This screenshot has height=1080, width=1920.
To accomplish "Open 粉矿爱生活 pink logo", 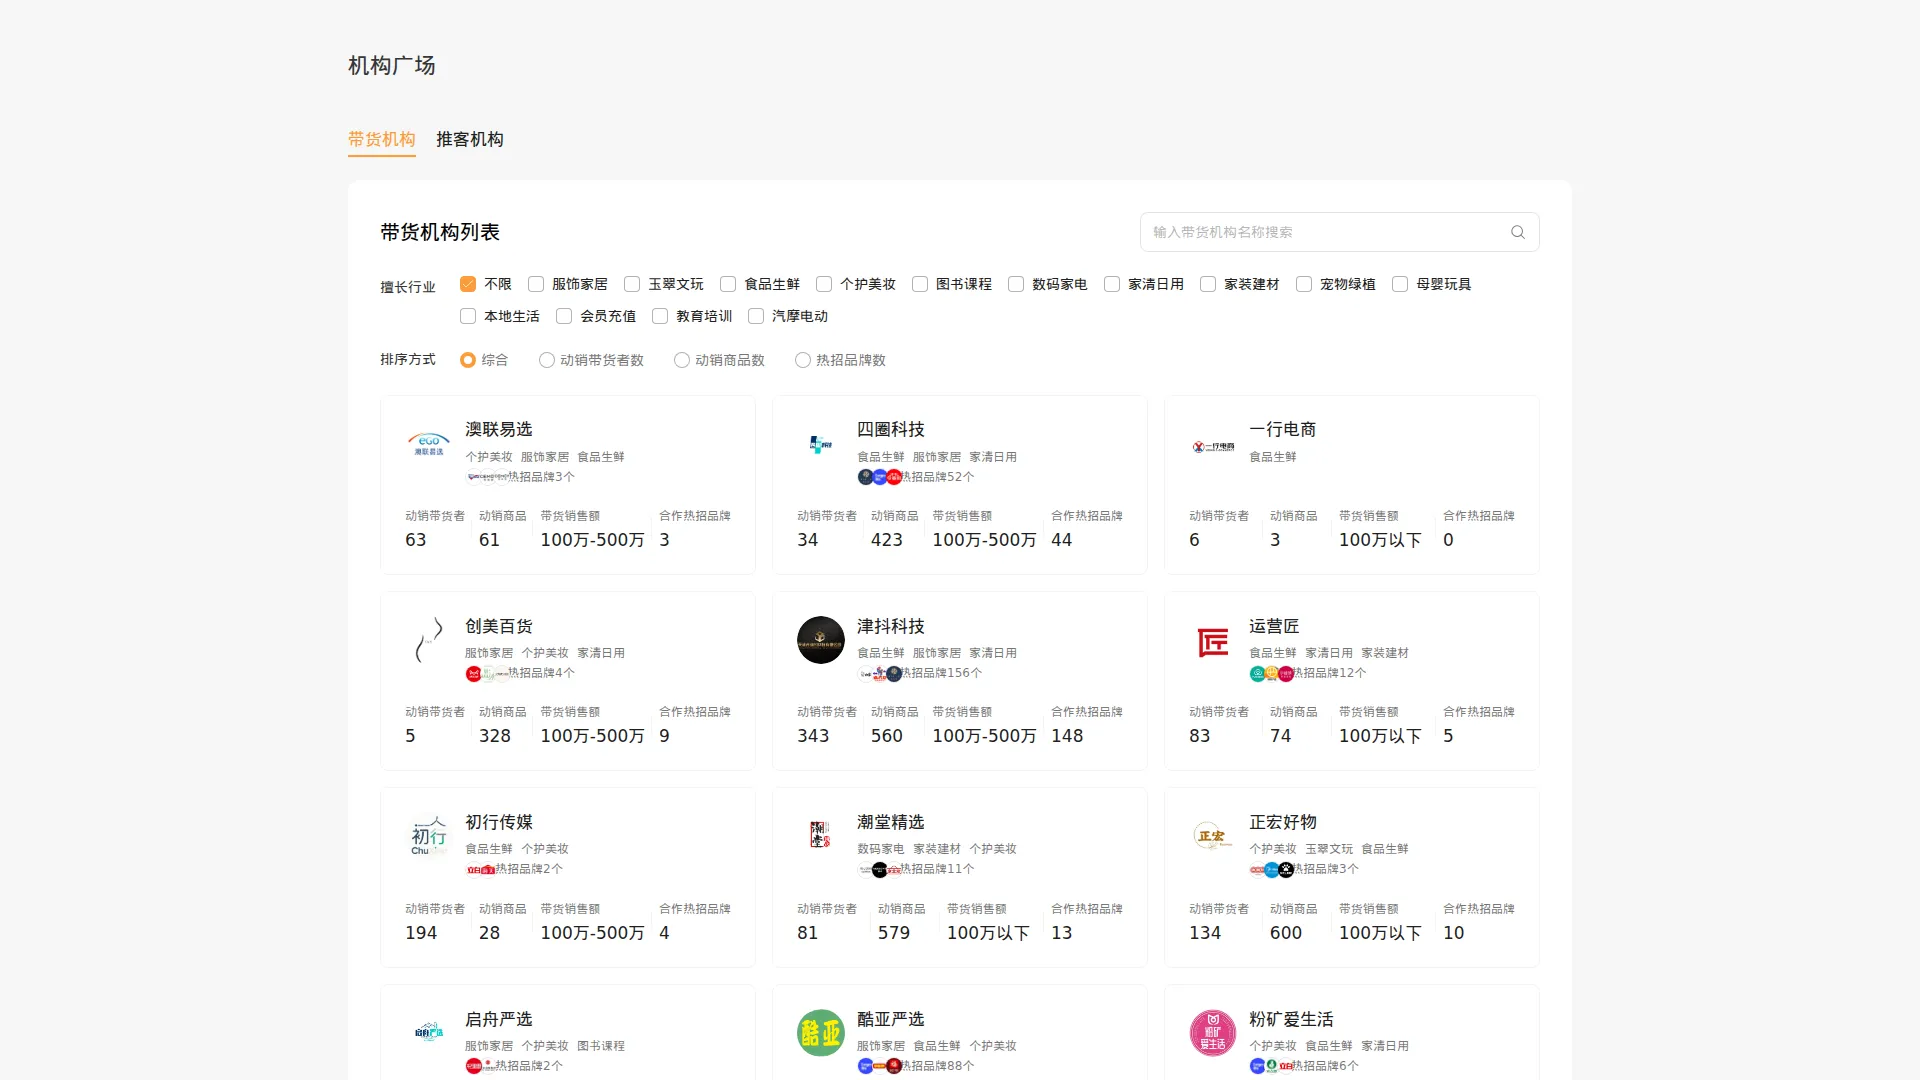I will pyautogui.click(x=1213, y=1033).
